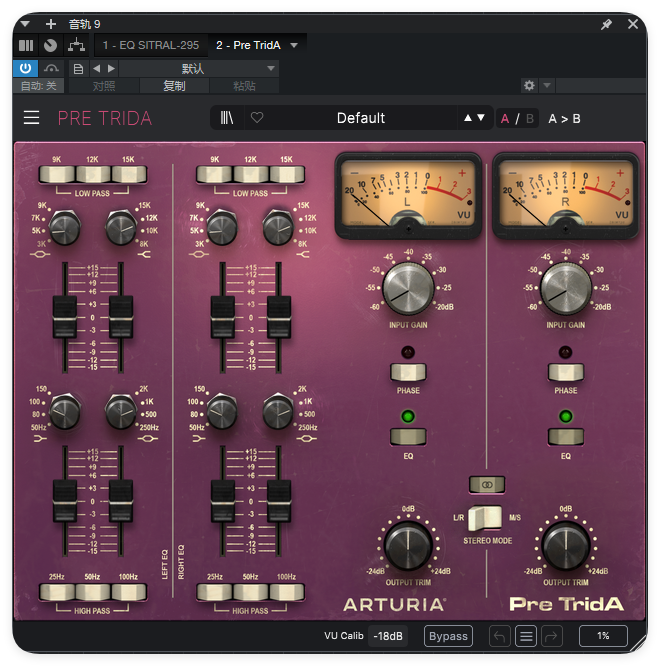660x666 pixels.
Task: Toggle left EQ 25Hz high pass button
Action: coord(57,592)
